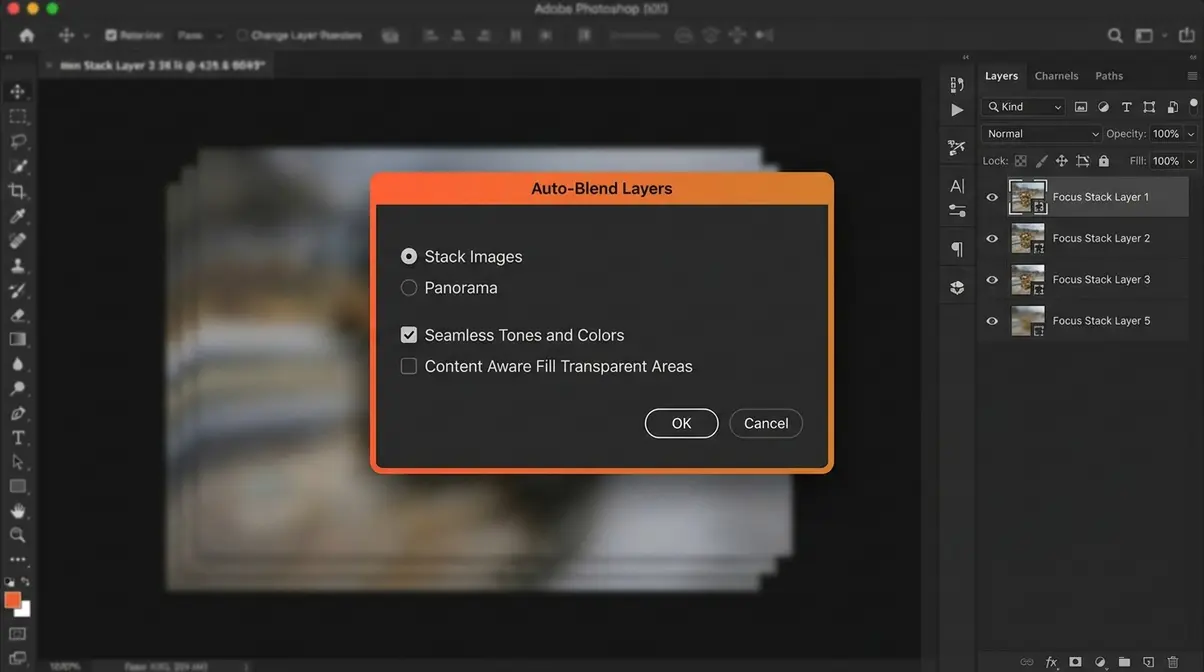
Task: Select the Move tool in the toolbar
Action: [17, 92]
